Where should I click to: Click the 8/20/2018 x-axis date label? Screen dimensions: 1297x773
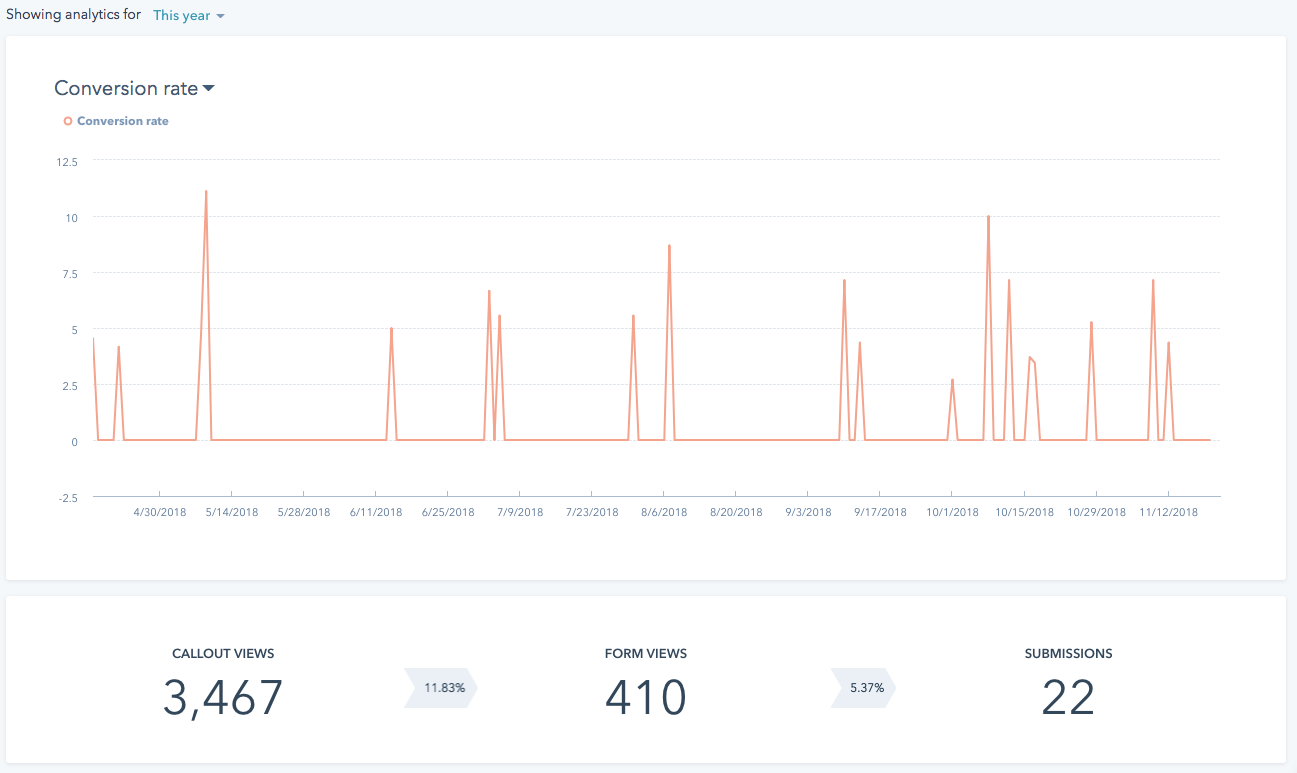tap(736, 512)
